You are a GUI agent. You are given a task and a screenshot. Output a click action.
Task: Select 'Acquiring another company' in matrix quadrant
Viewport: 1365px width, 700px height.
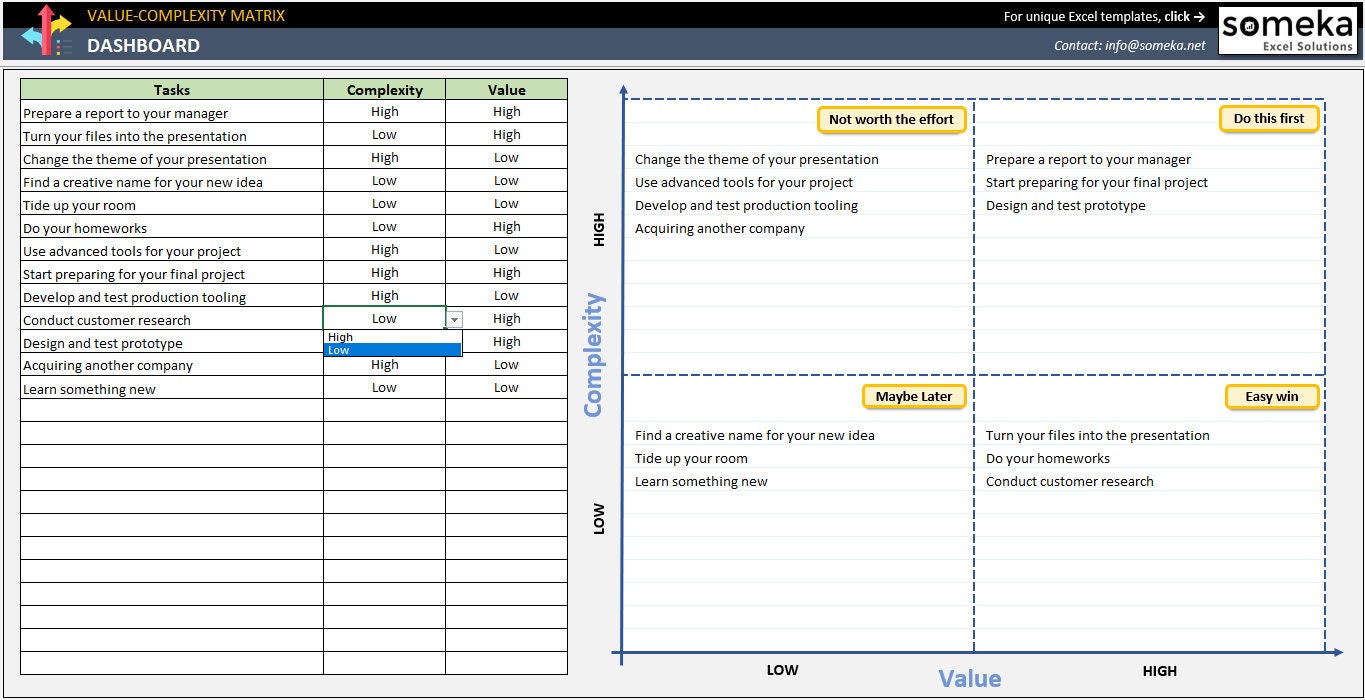point(720,228)
